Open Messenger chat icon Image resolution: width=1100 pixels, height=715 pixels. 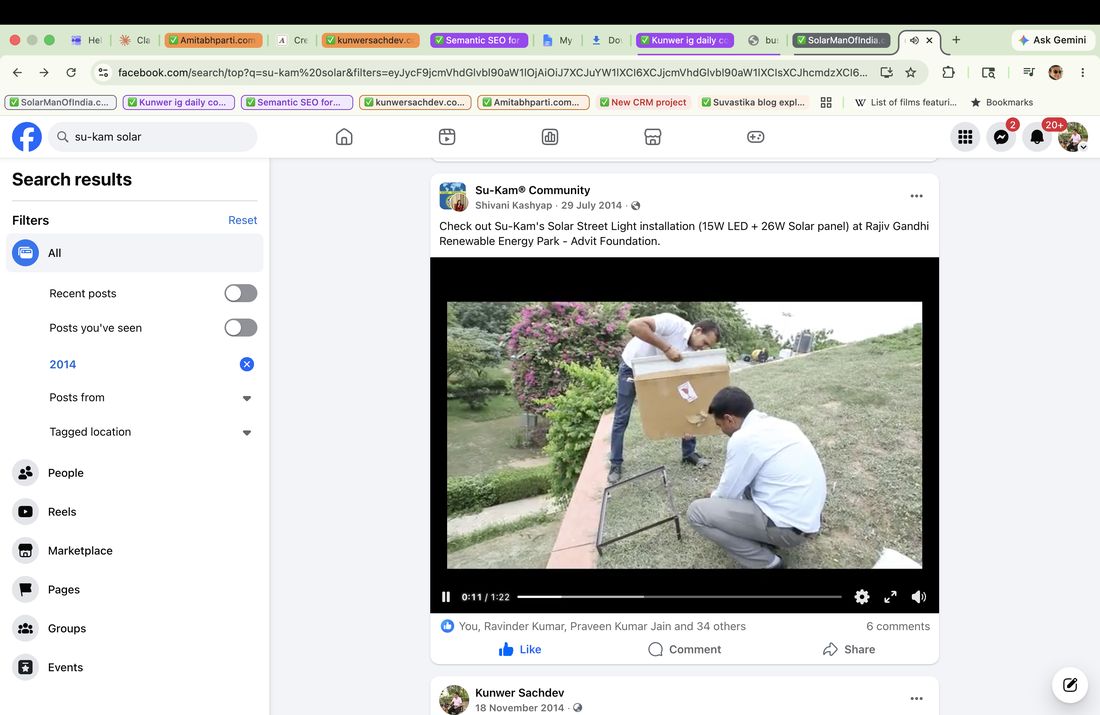(x=1001, y=137)
